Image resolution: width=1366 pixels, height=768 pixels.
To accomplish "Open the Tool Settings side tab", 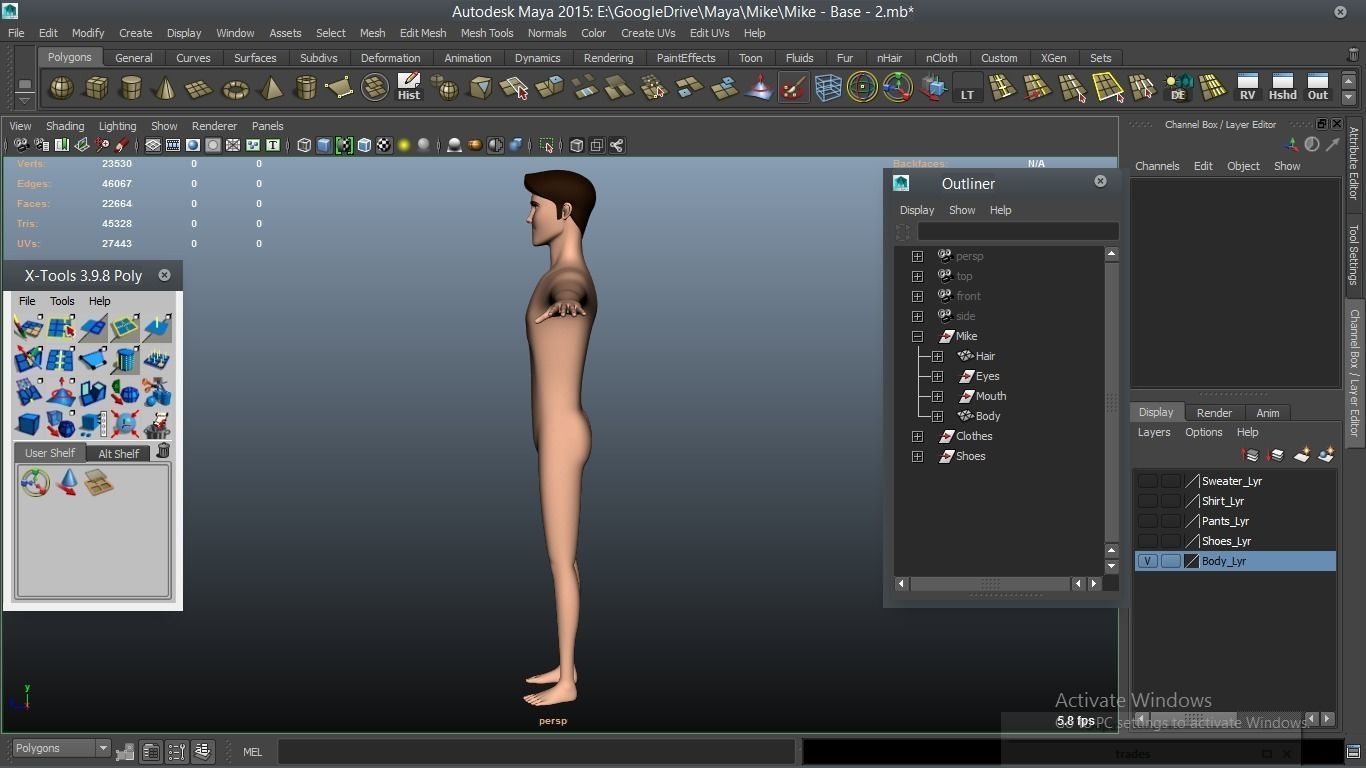I will click(x=1354, y=254).
